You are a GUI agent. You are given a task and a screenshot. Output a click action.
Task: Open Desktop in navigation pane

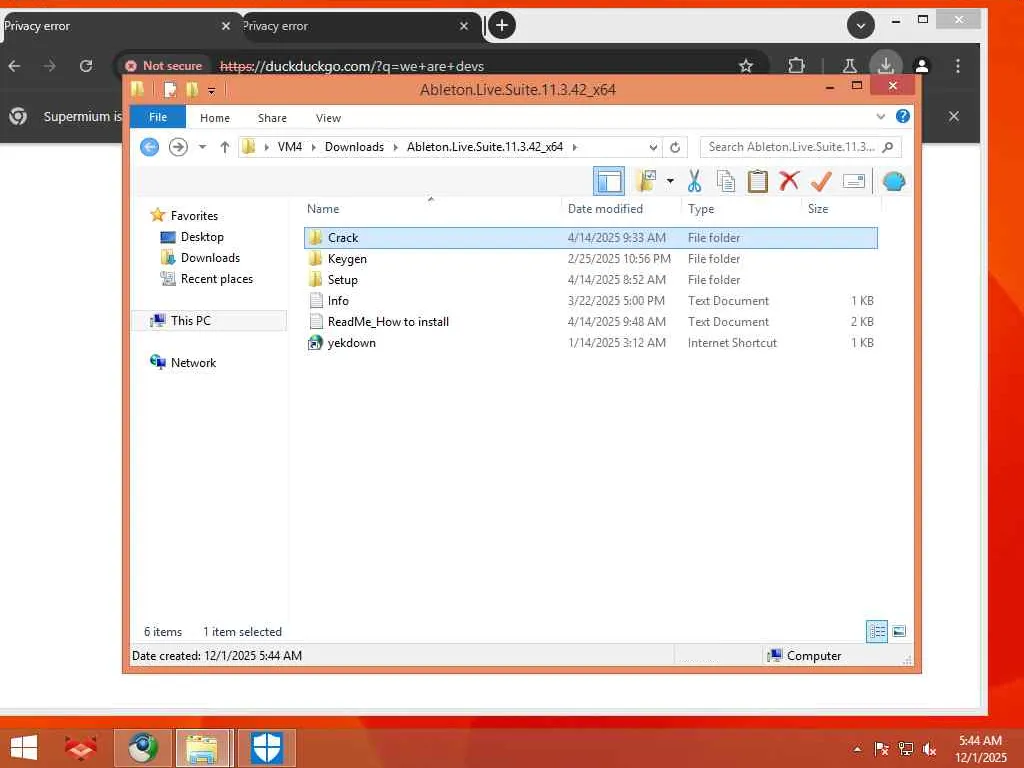202,237
